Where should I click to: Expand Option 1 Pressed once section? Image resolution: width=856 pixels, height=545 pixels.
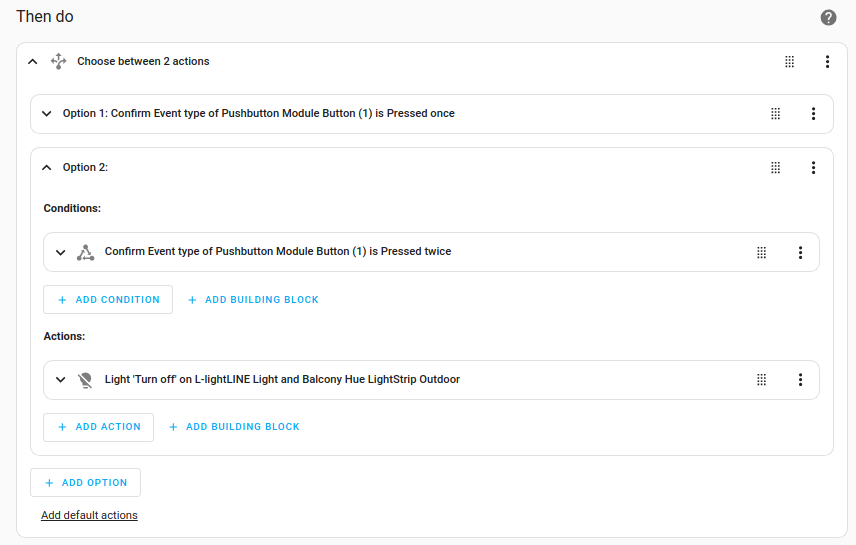click(46, 114)
